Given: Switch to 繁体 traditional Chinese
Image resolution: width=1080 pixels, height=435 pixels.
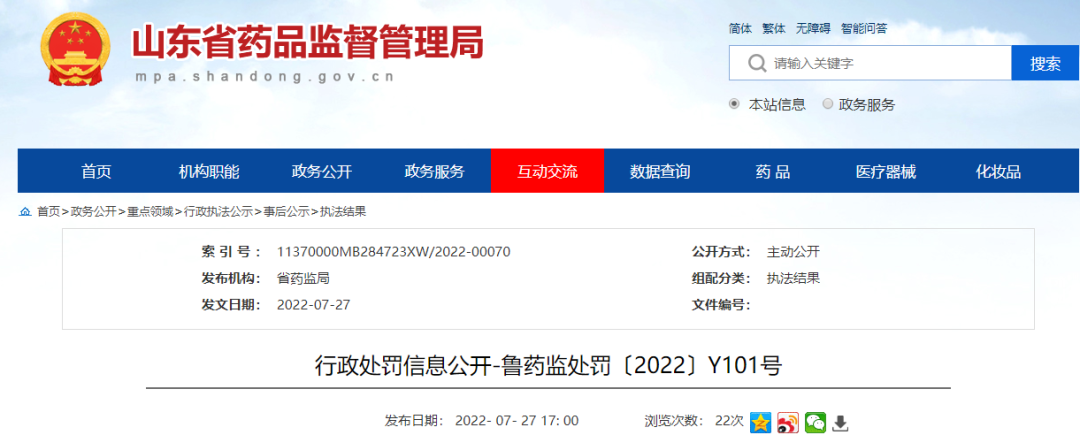Looking at the screenshot, I should (x=774, y=28).
